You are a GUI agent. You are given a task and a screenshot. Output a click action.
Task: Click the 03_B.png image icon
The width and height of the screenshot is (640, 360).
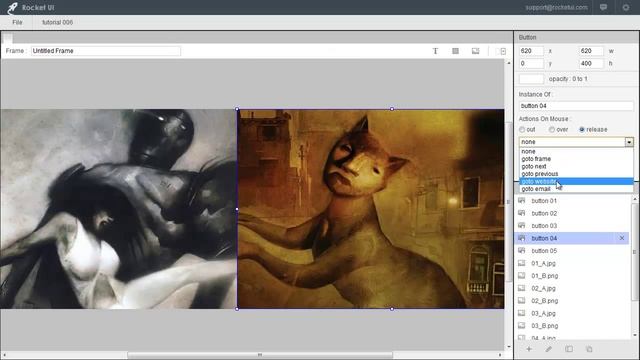tap(522, 325)
